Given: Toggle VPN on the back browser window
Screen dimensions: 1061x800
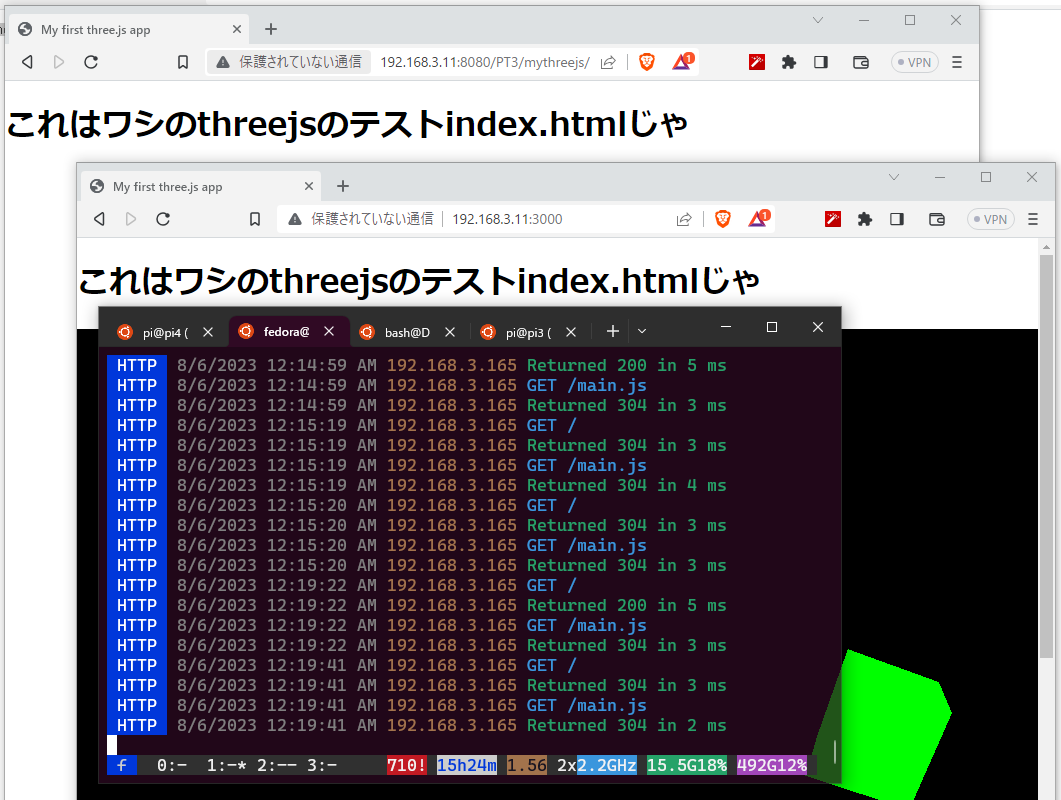Looking at the screenshot, I should pos(914,62).
